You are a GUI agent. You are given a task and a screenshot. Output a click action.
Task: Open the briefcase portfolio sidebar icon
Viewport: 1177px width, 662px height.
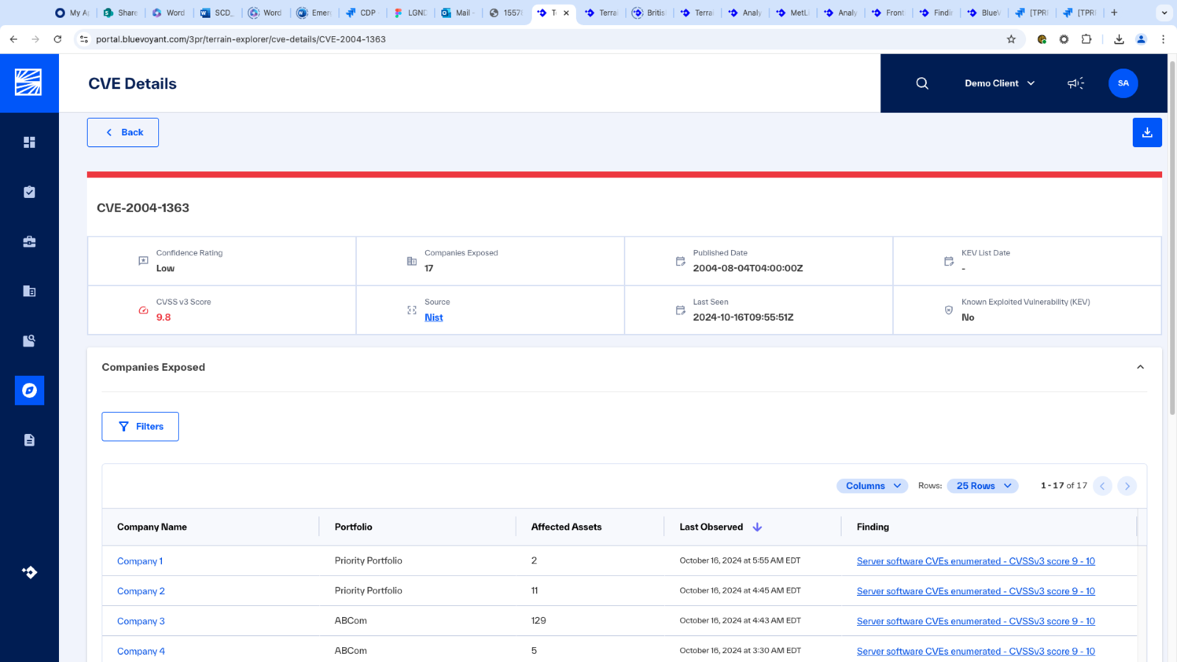coord(29,242)
